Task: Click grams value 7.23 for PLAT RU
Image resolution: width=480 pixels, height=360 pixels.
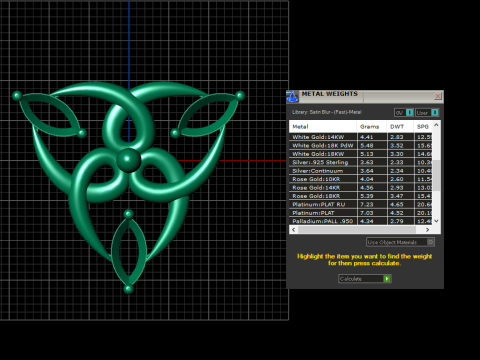Action: point(367,204)
